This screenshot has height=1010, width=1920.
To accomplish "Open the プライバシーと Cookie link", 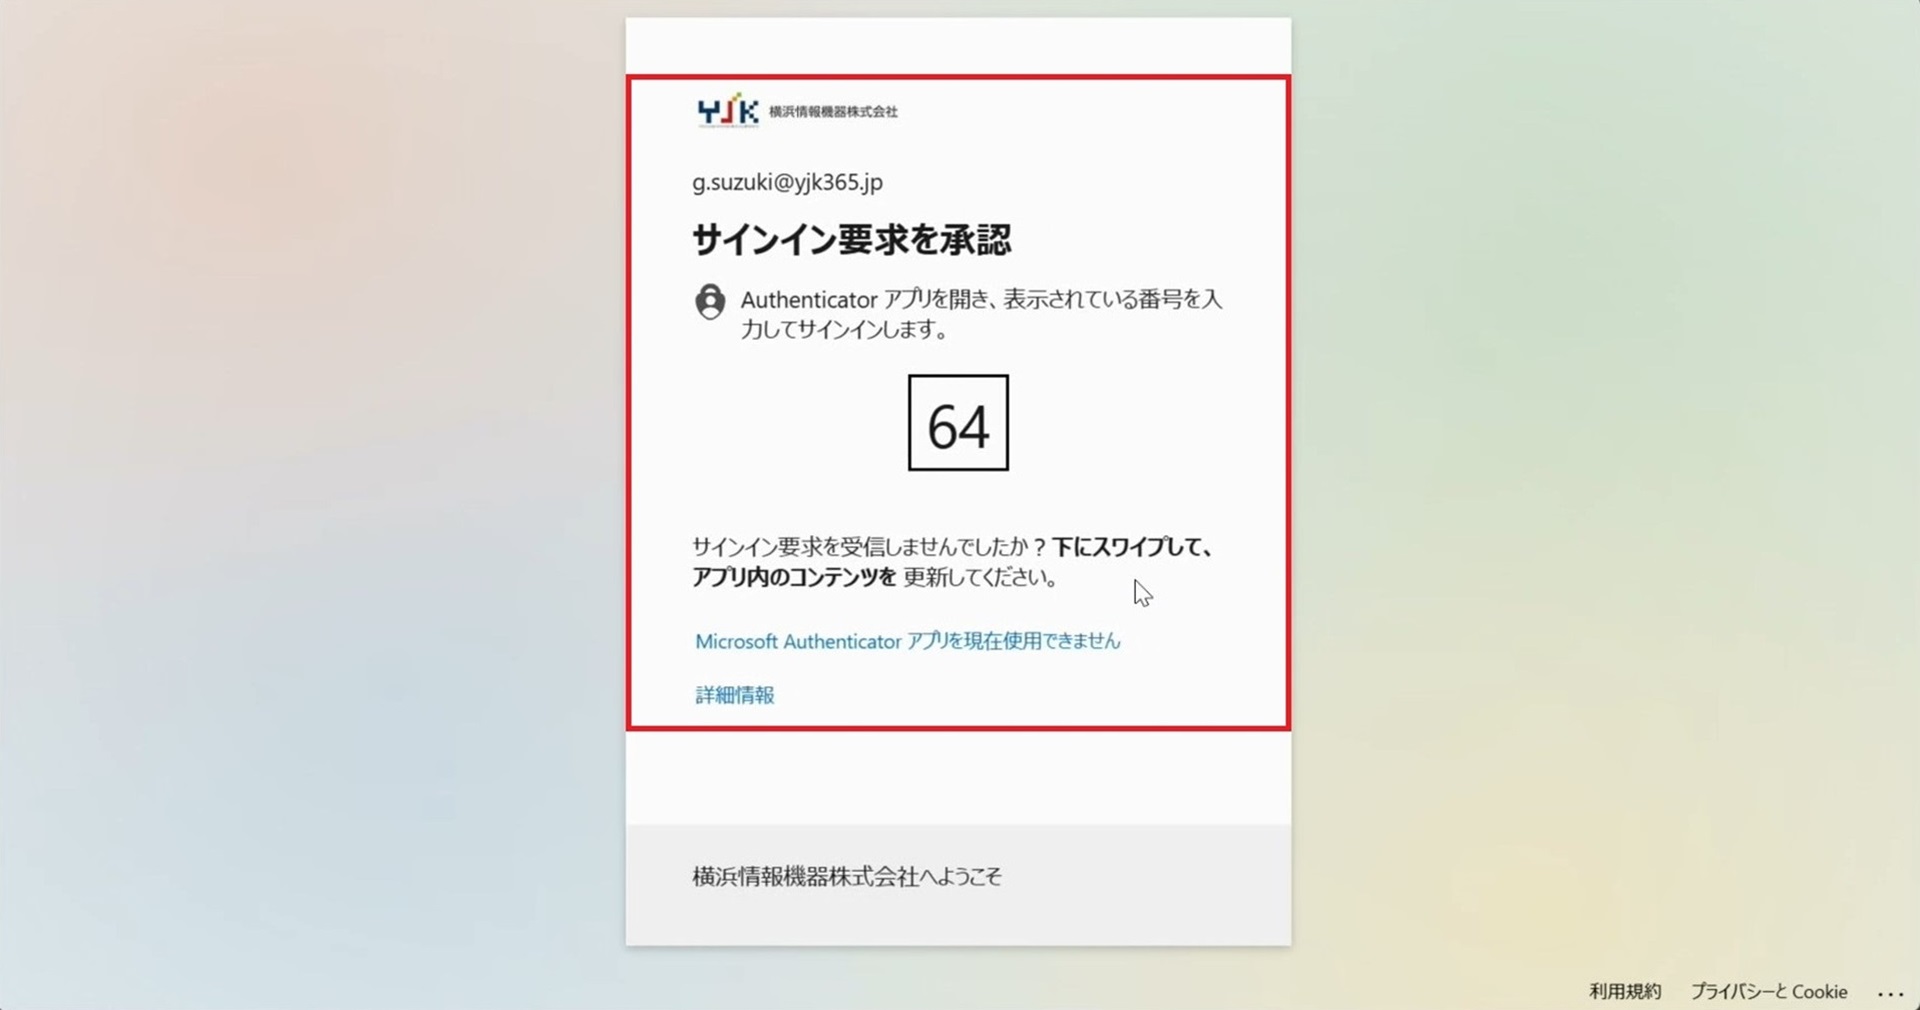I will (1769, 991).
